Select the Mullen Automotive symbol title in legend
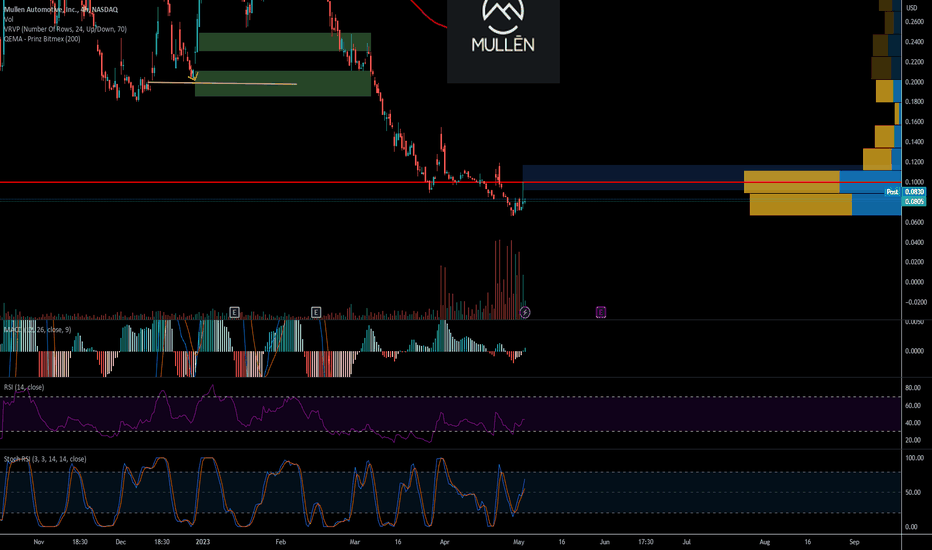Image resolution: width=932 pixels, height=550 pixels. 61,10
